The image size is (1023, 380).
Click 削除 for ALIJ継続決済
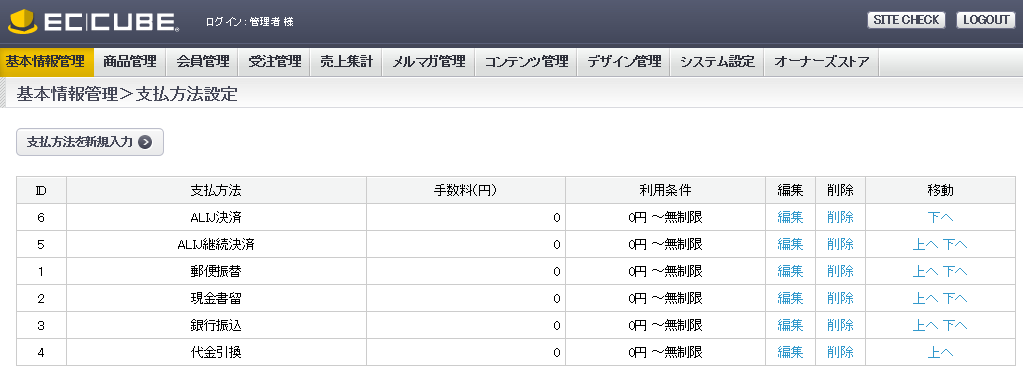[840, 244]
